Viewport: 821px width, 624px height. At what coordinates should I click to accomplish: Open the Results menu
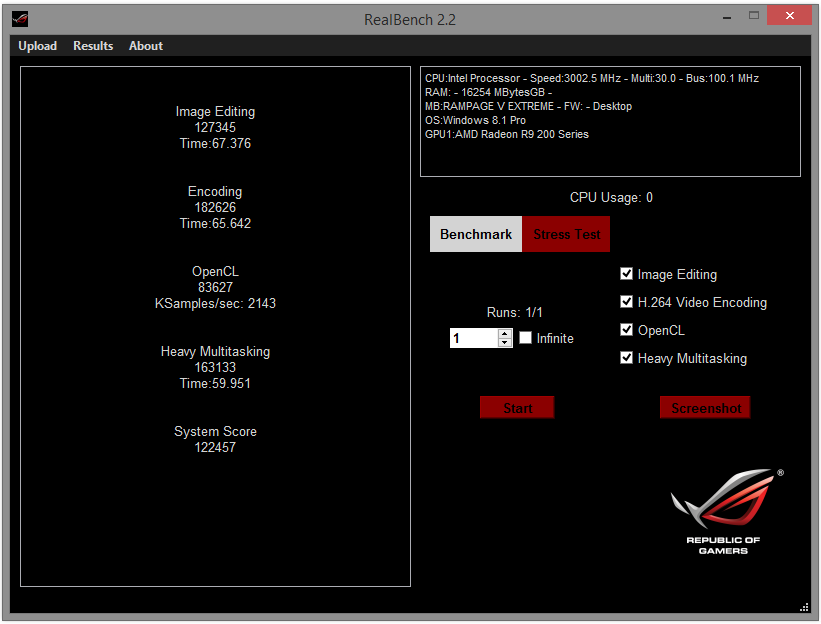click(x=93, y=46)
